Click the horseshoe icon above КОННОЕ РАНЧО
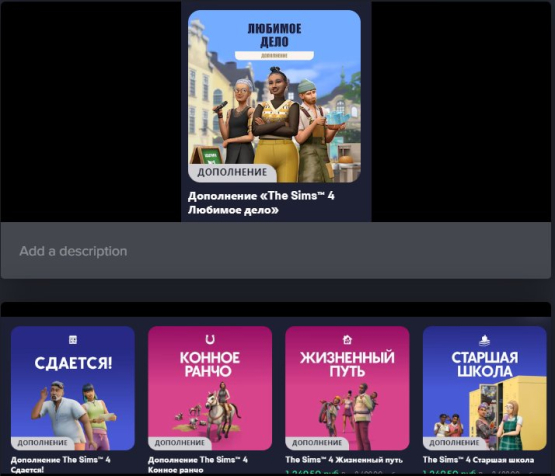The width and height of the screenshot is (555, 476). pyautogui.click(x=210, y=340)
